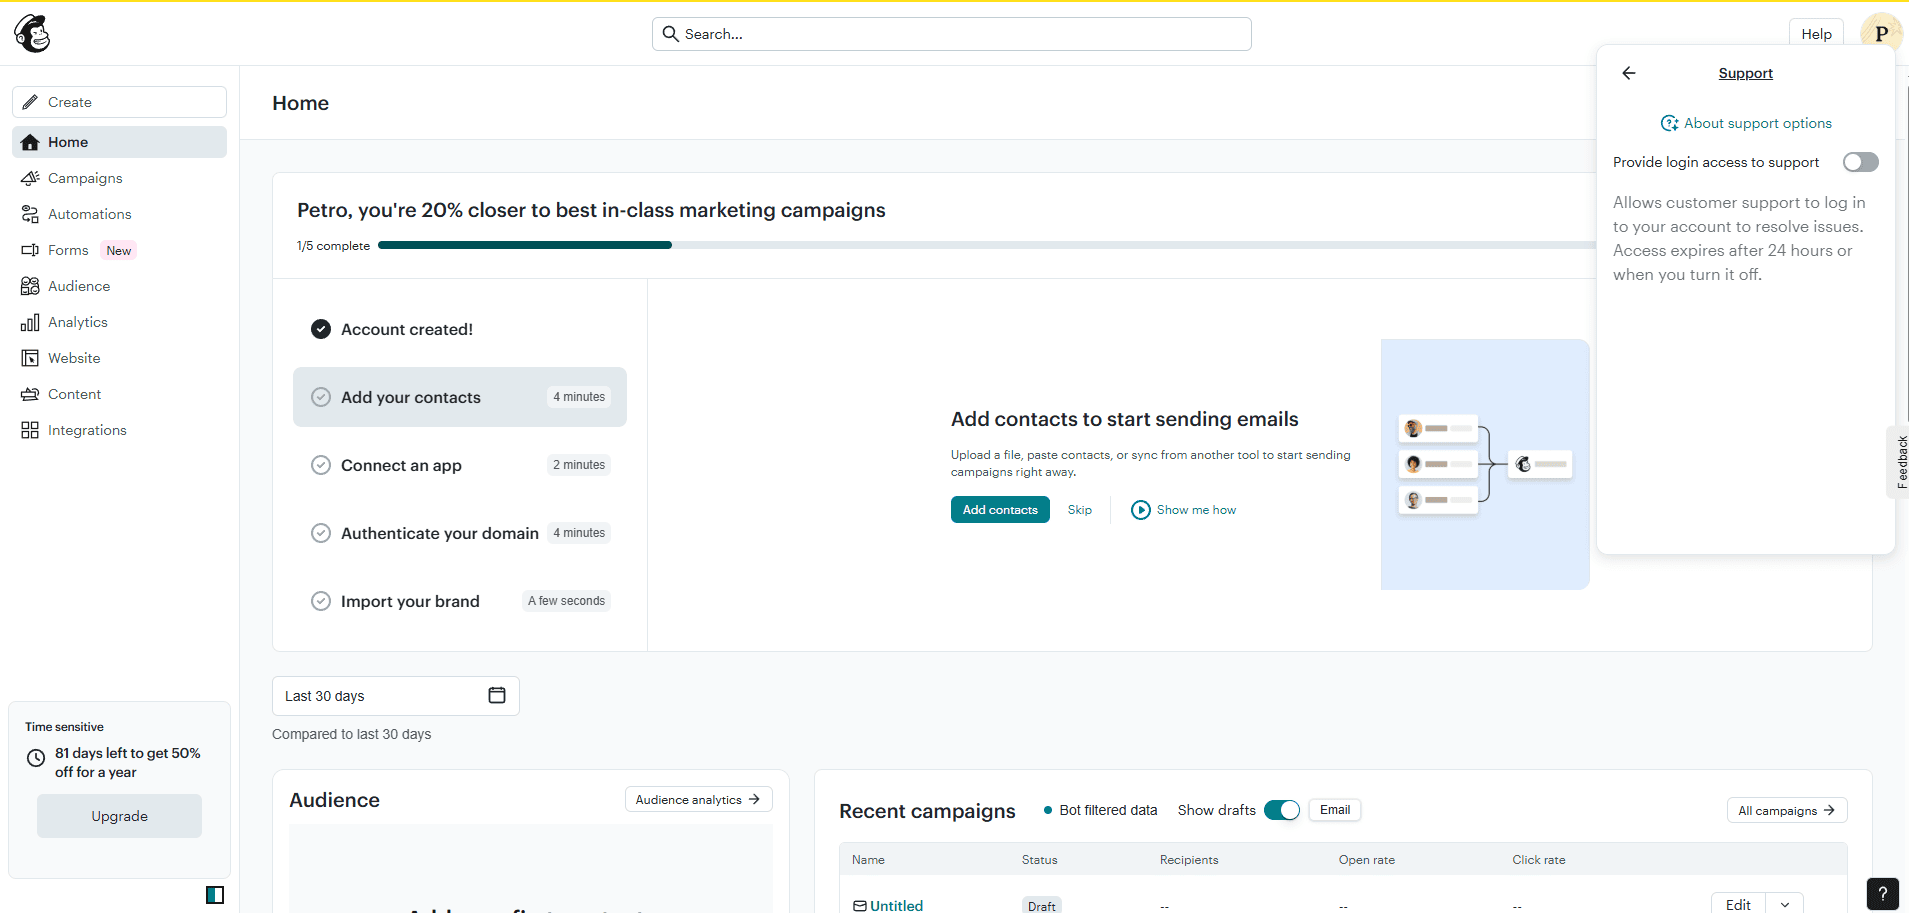1909x913 pixels.
Task: Click the Edit button for Untitled campaign
Action: (1739, 904)
